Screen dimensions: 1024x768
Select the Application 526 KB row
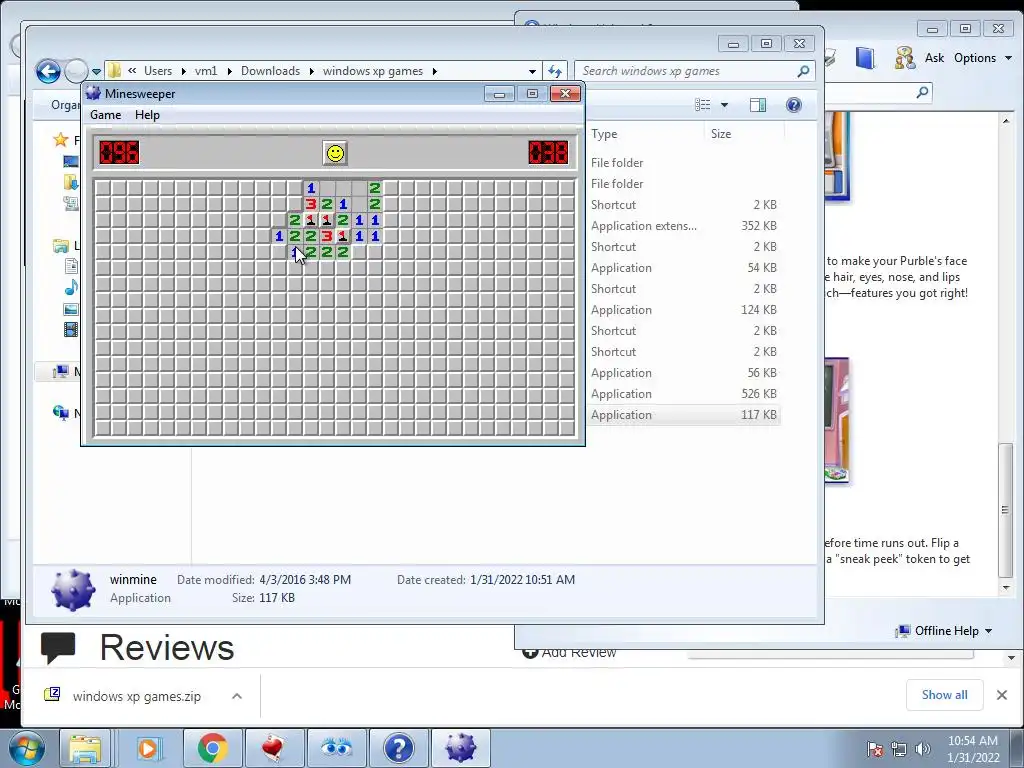[x=684, y=394]
